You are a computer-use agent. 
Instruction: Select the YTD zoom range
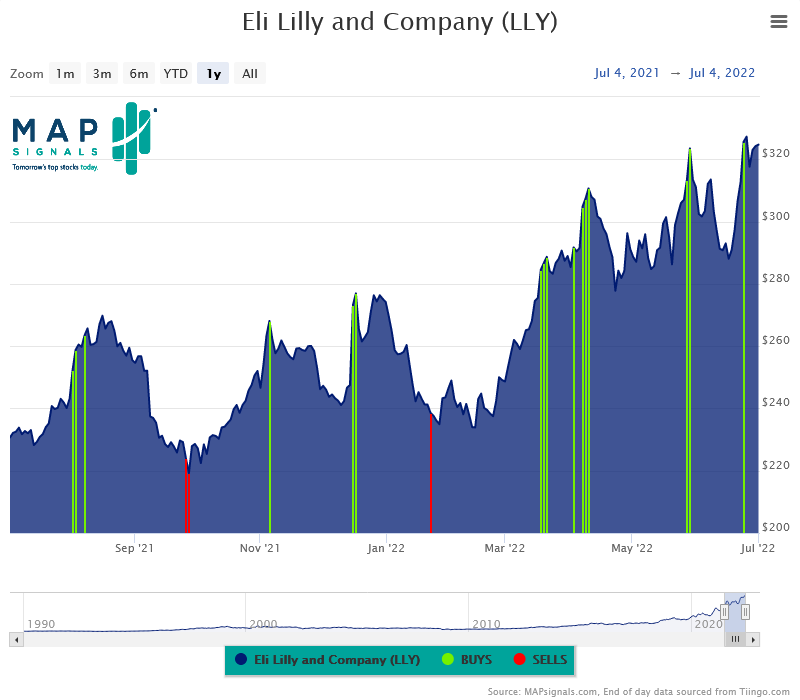176,73
